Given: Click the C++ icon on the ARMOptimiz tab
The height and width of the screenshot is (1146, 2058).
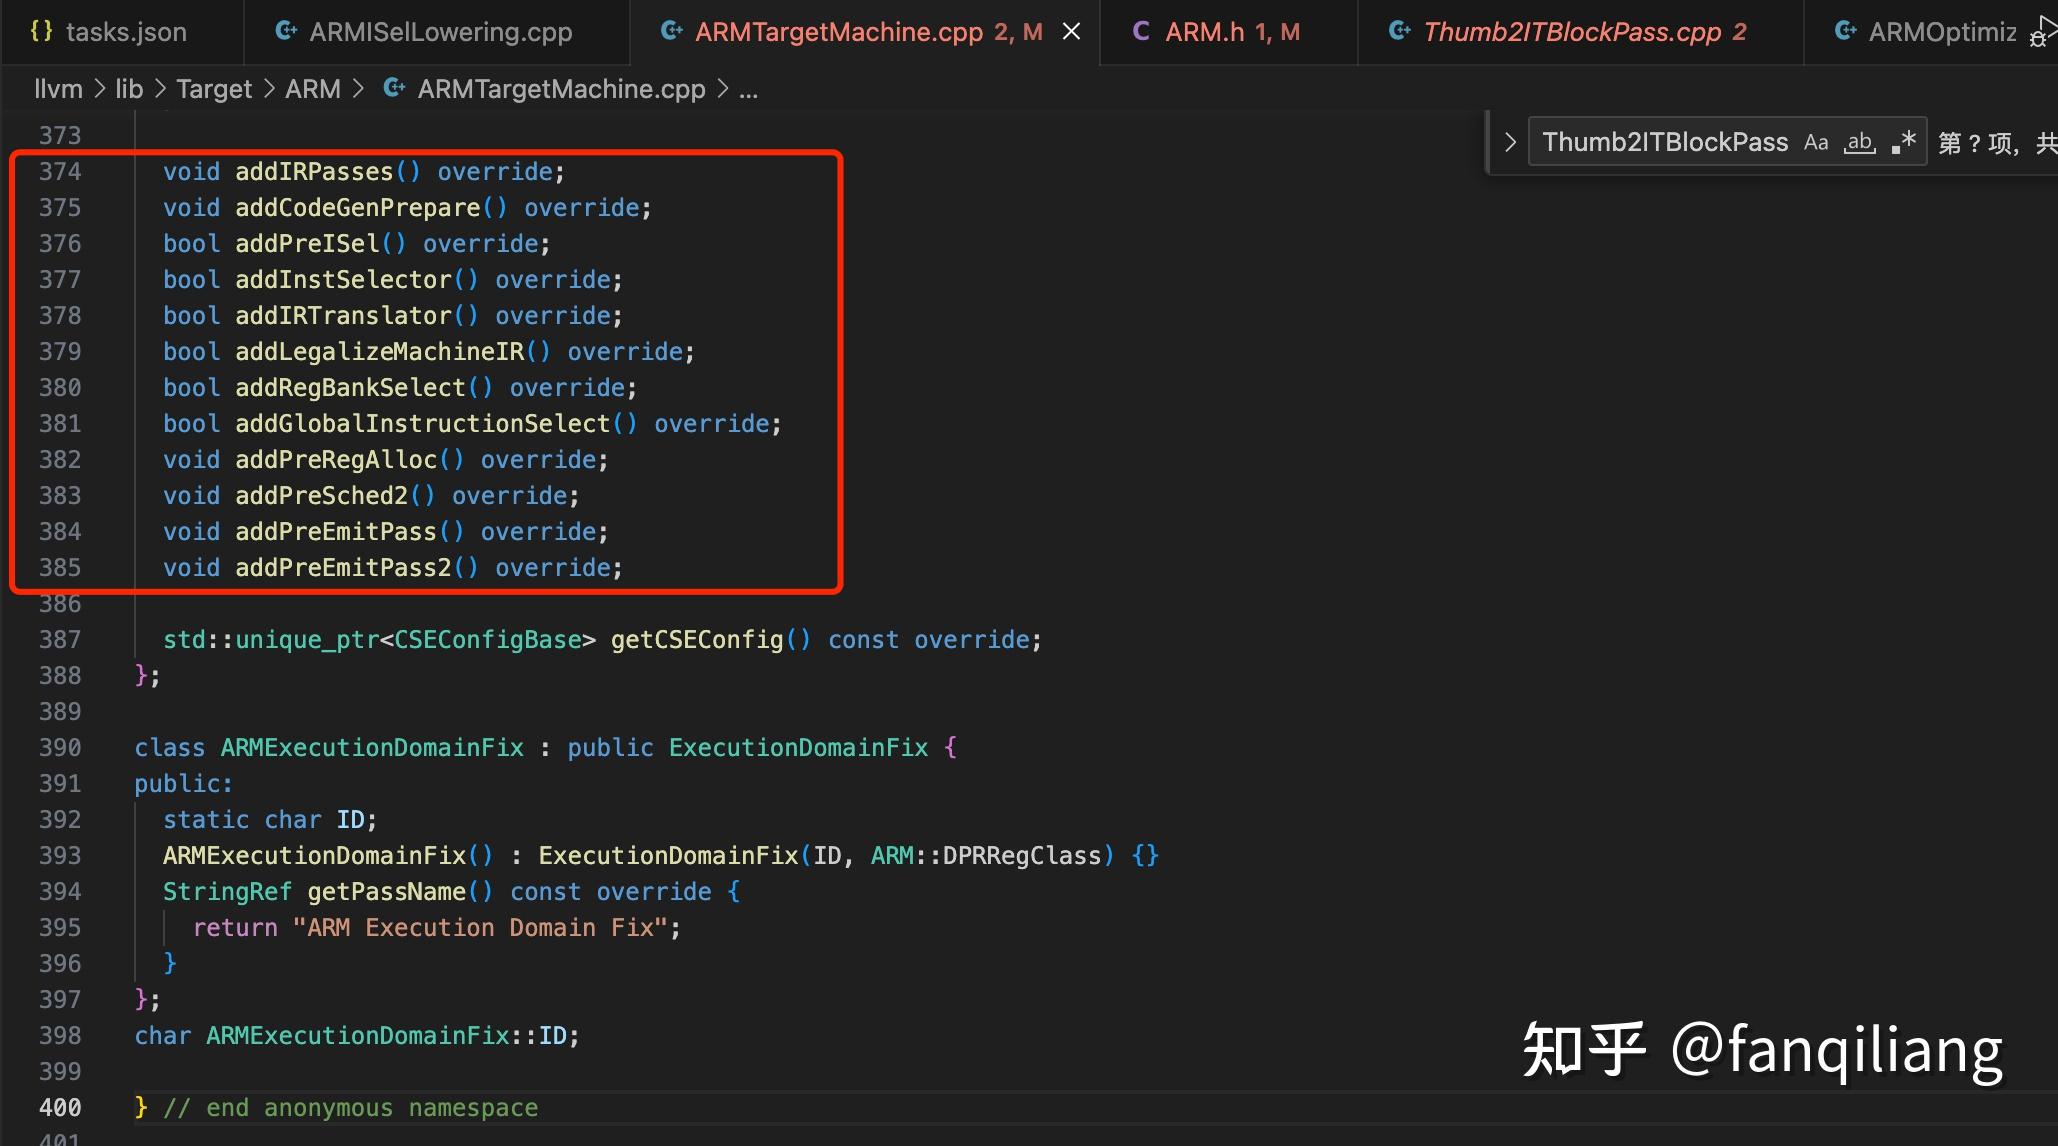Looking at the screenshot, I should [x=1846, y=32].
